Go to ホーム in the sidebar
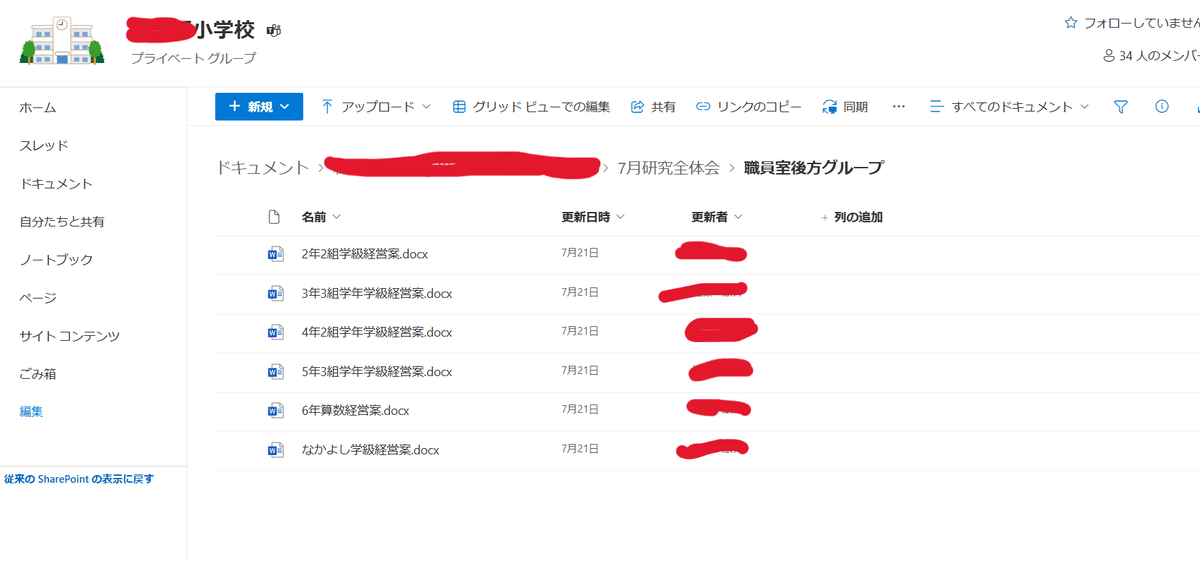The image size is (1200, 561). pos(38,108)
